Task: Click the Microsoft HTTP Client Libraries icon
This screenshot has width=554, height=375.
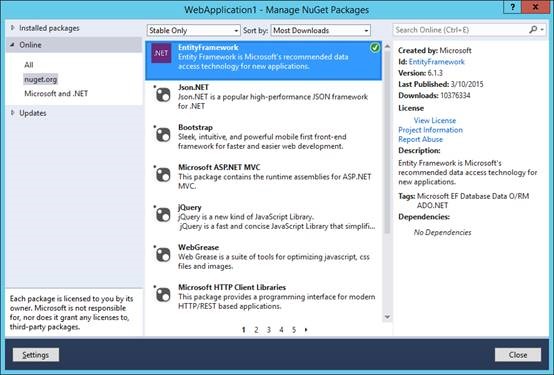Action: [163, 295]
